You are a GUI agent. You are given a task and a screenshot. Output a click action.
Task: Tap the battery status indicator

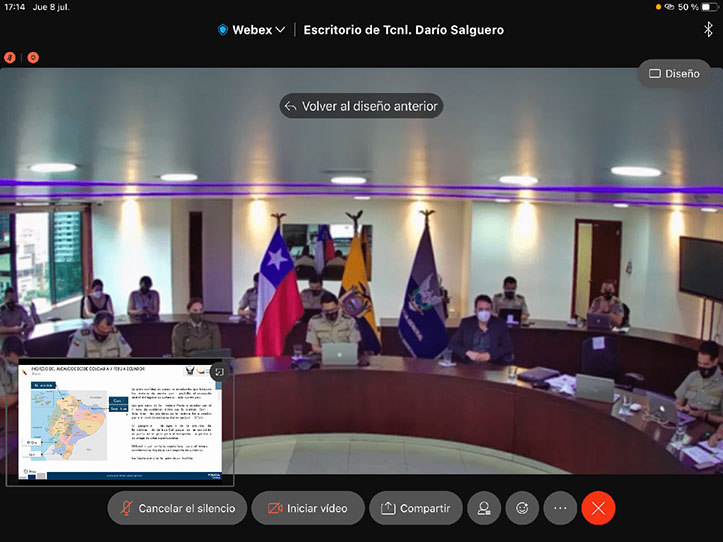click(x=708, y=7)
